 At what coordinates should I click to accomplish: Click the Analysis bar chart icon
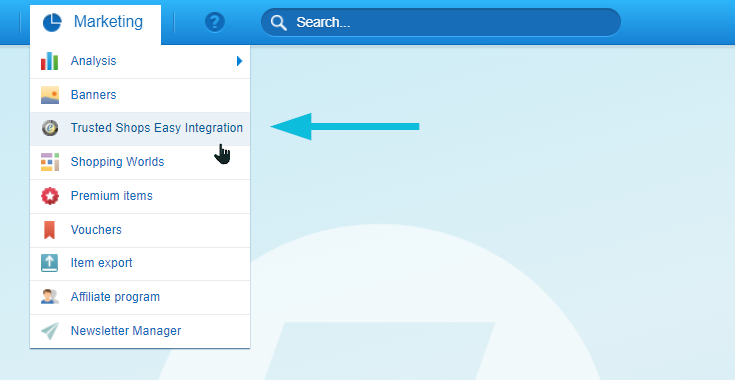(x=49, y=61)
